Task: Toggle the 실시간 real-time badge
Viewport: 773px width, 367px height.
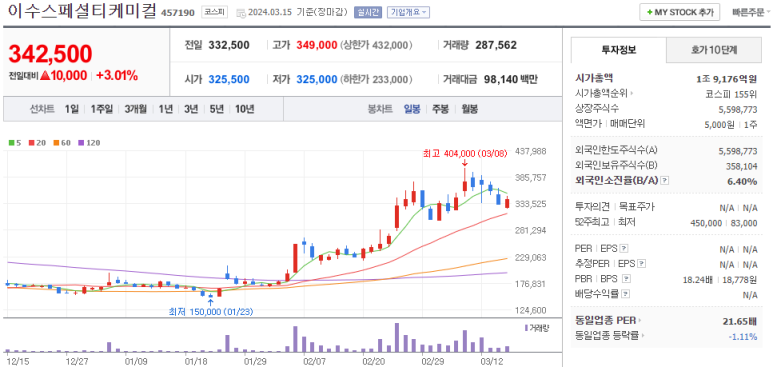Action: 368,12
